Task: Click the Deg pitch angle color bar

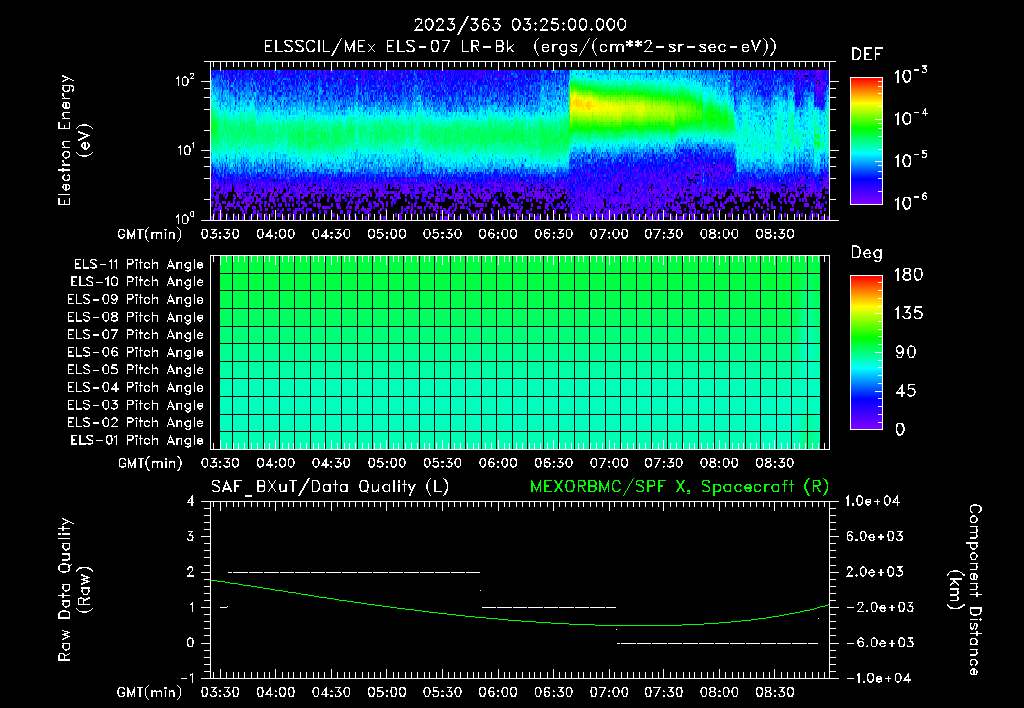Action: (x=866, y=353)
